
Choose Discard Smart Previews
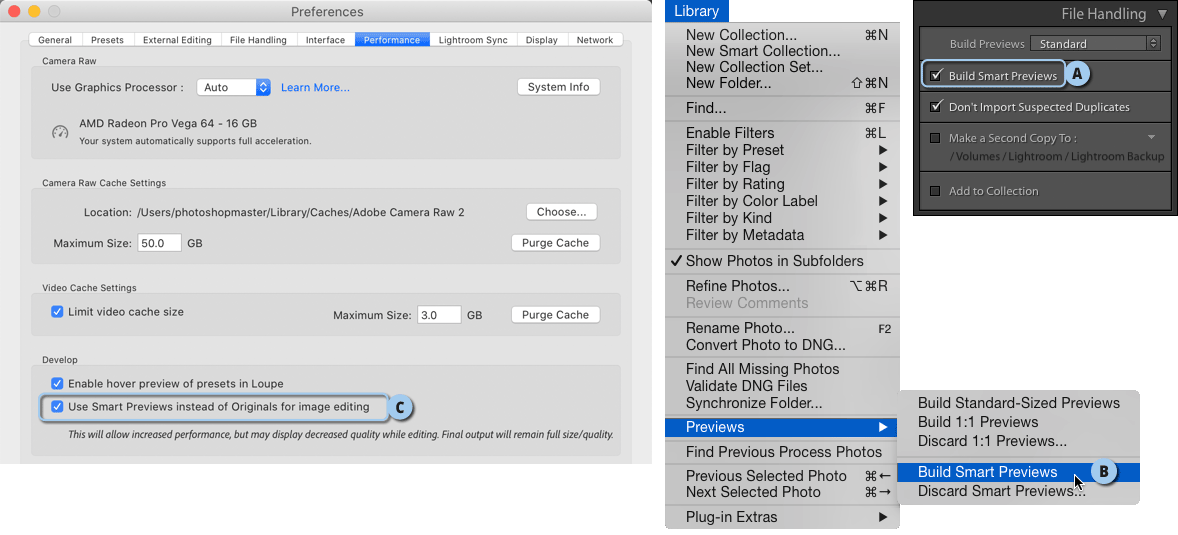[x=1019, y=491]
